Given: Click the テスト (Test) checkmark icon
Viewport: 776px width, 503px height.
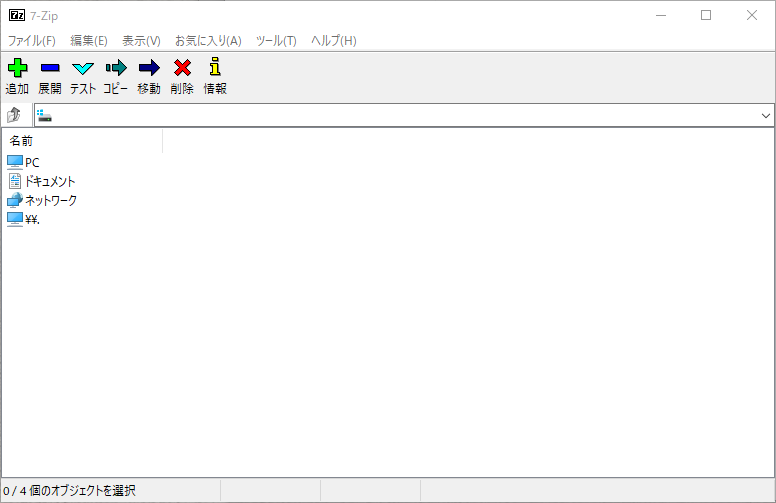Looking at the screenshot, I should tap(83, 69).
